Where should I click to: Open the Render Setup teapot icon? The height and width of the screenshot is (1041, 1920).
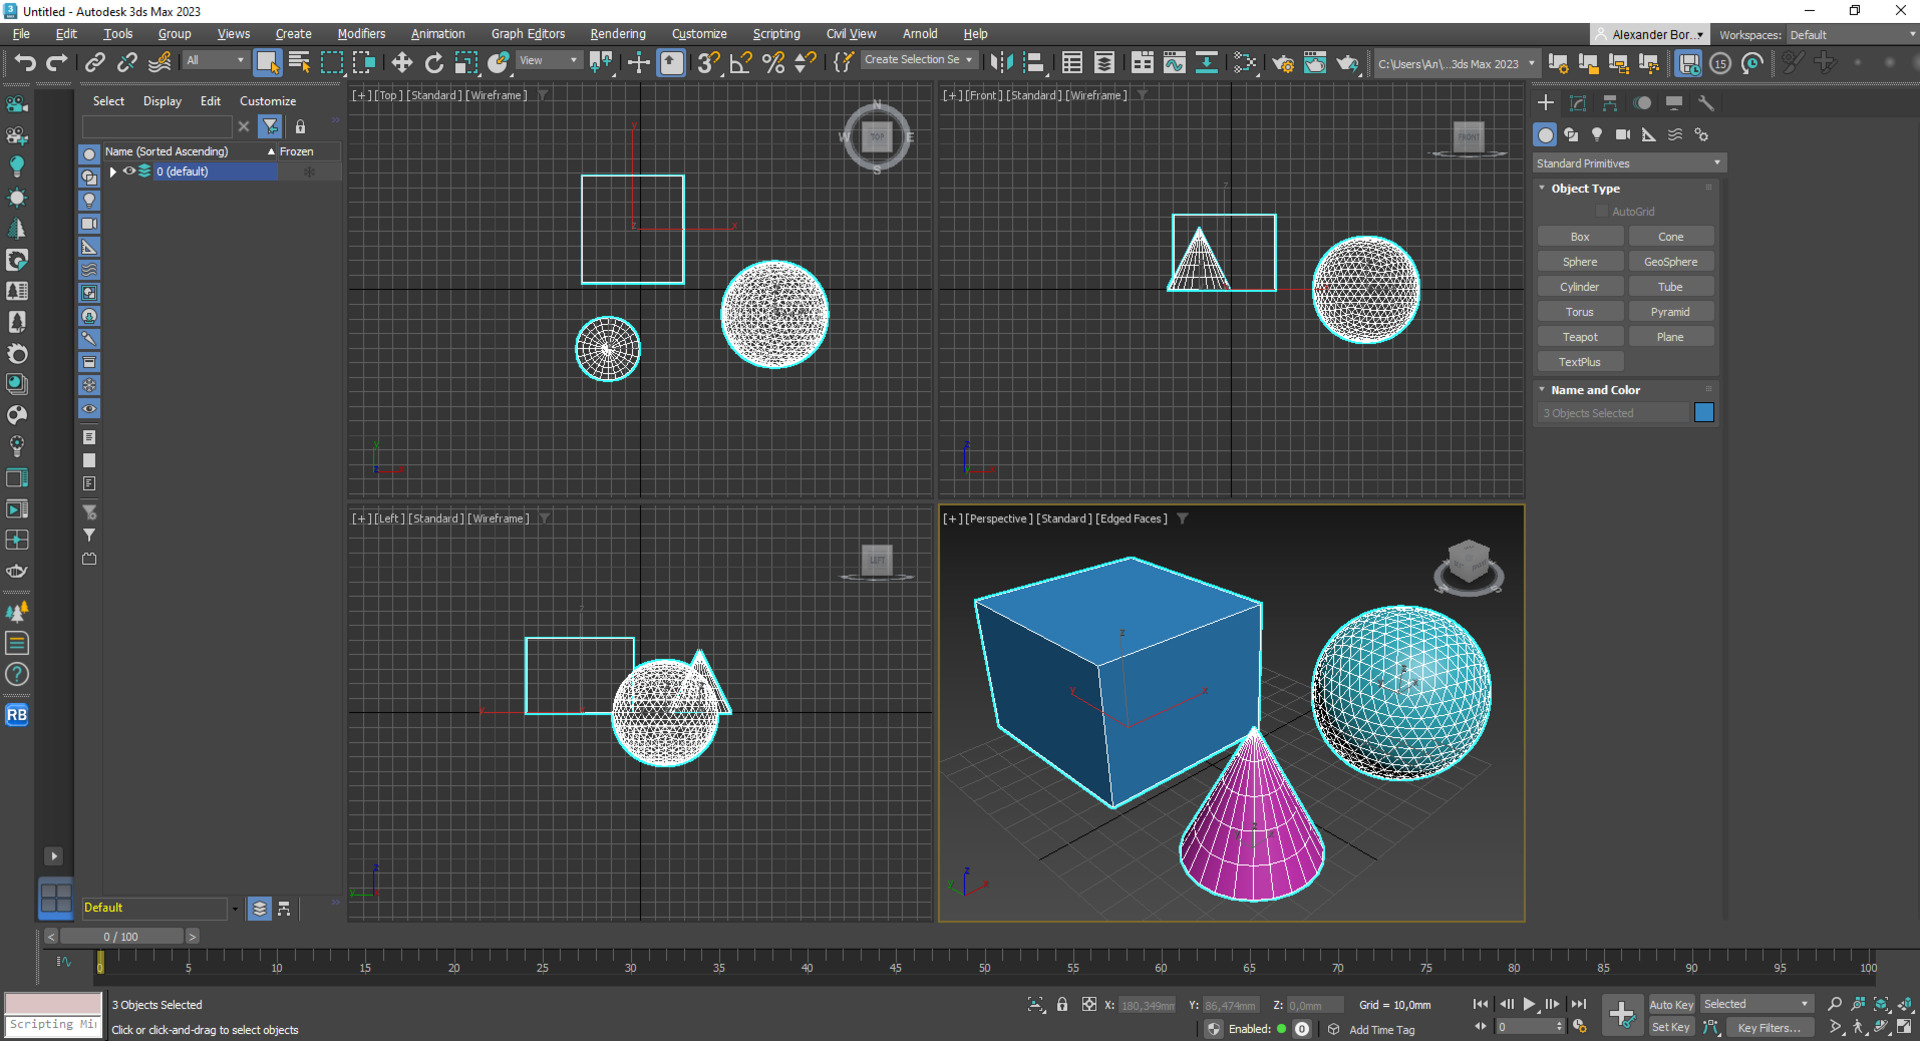click(x=1283, y=63)
